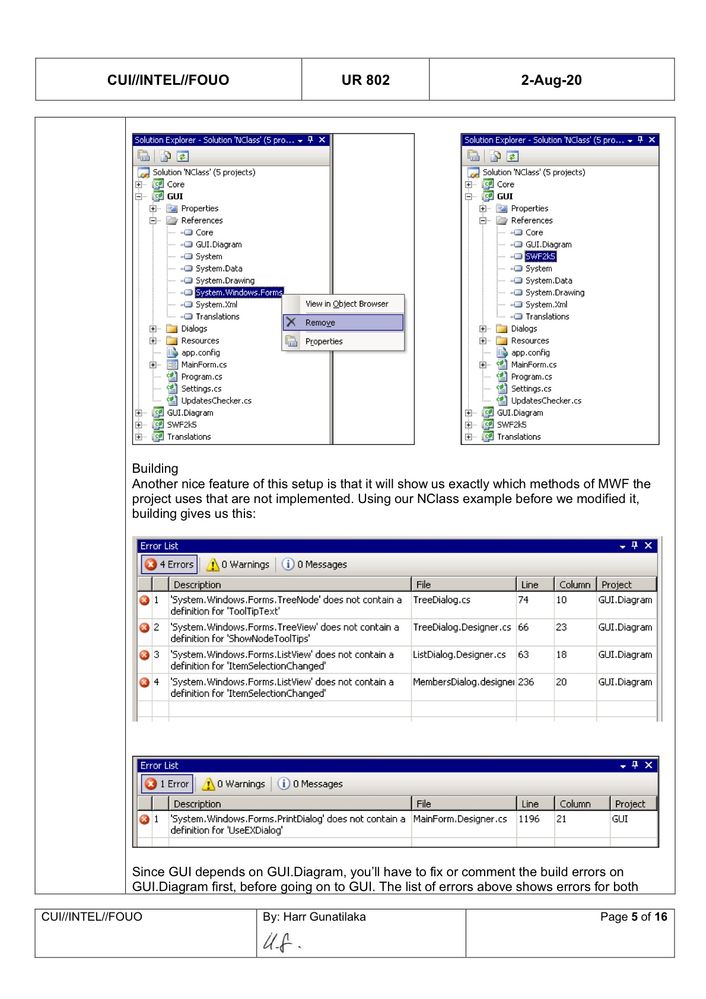Toggle the 1 Error filter button
The image size is (706, 999).
[167, 784]
